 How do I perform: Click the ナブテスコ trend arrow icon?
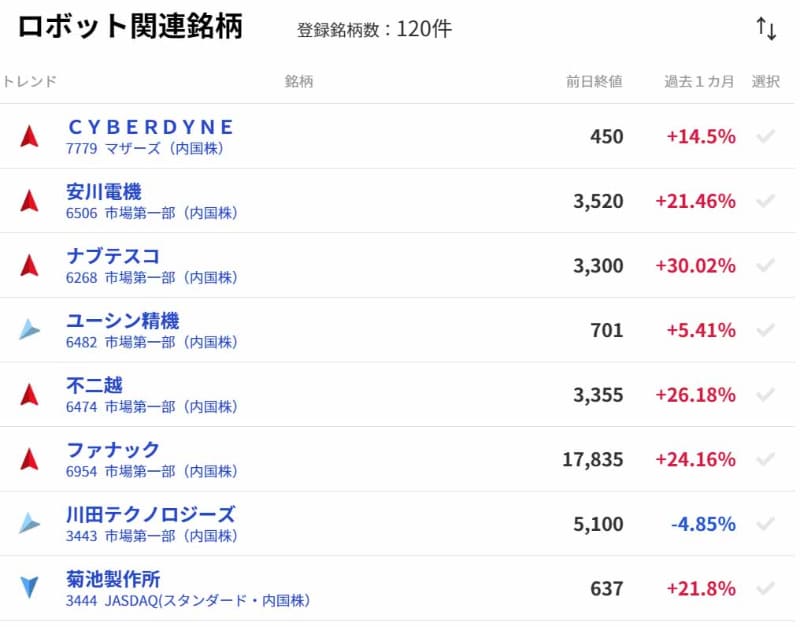[30, 265]
